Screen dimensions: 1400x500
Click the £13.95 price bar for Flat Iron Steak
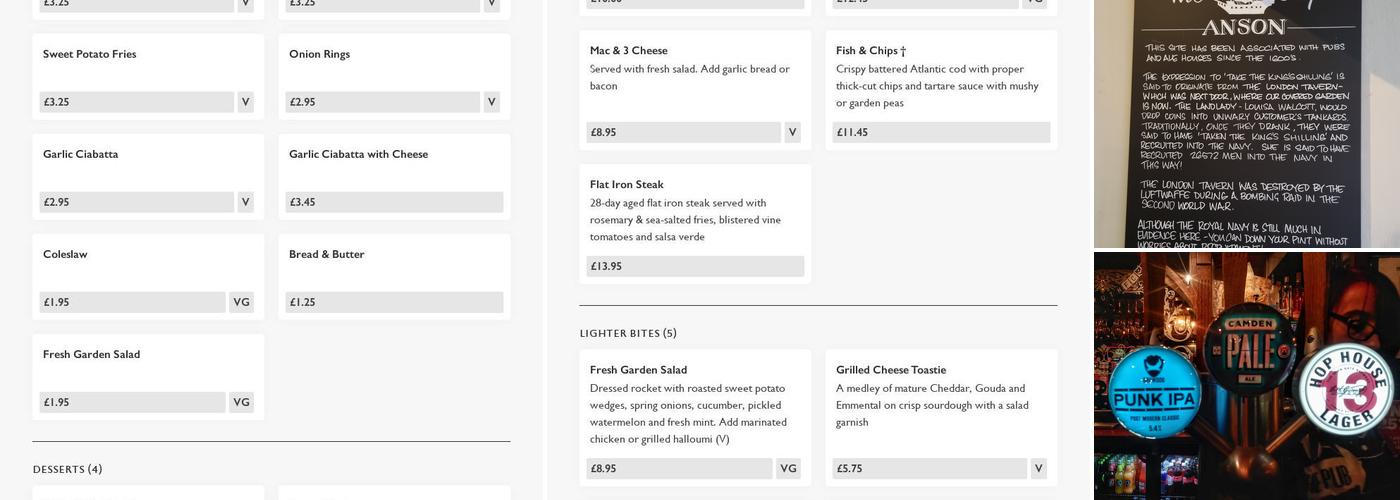pos(694,266)
